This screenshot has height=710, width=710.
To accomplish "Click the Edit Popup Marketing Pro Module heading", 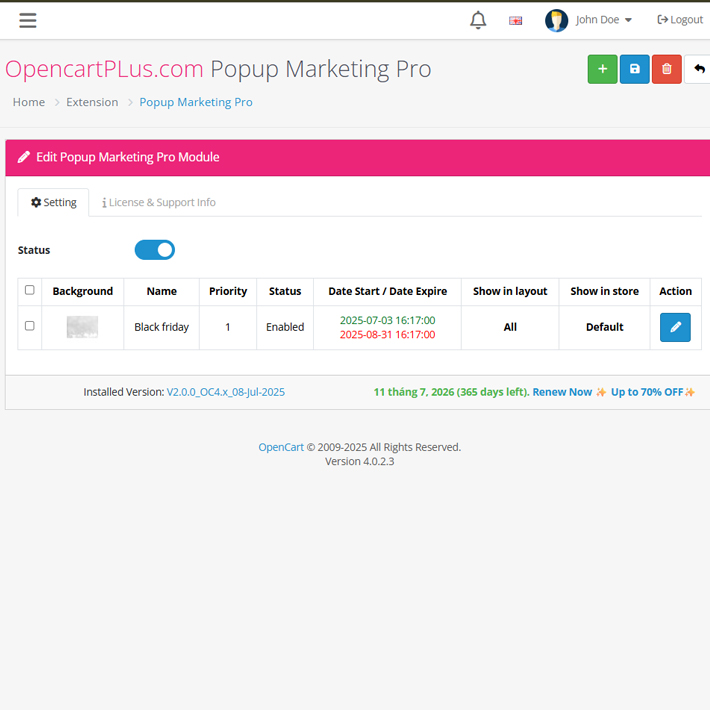I will coord(128,157).
